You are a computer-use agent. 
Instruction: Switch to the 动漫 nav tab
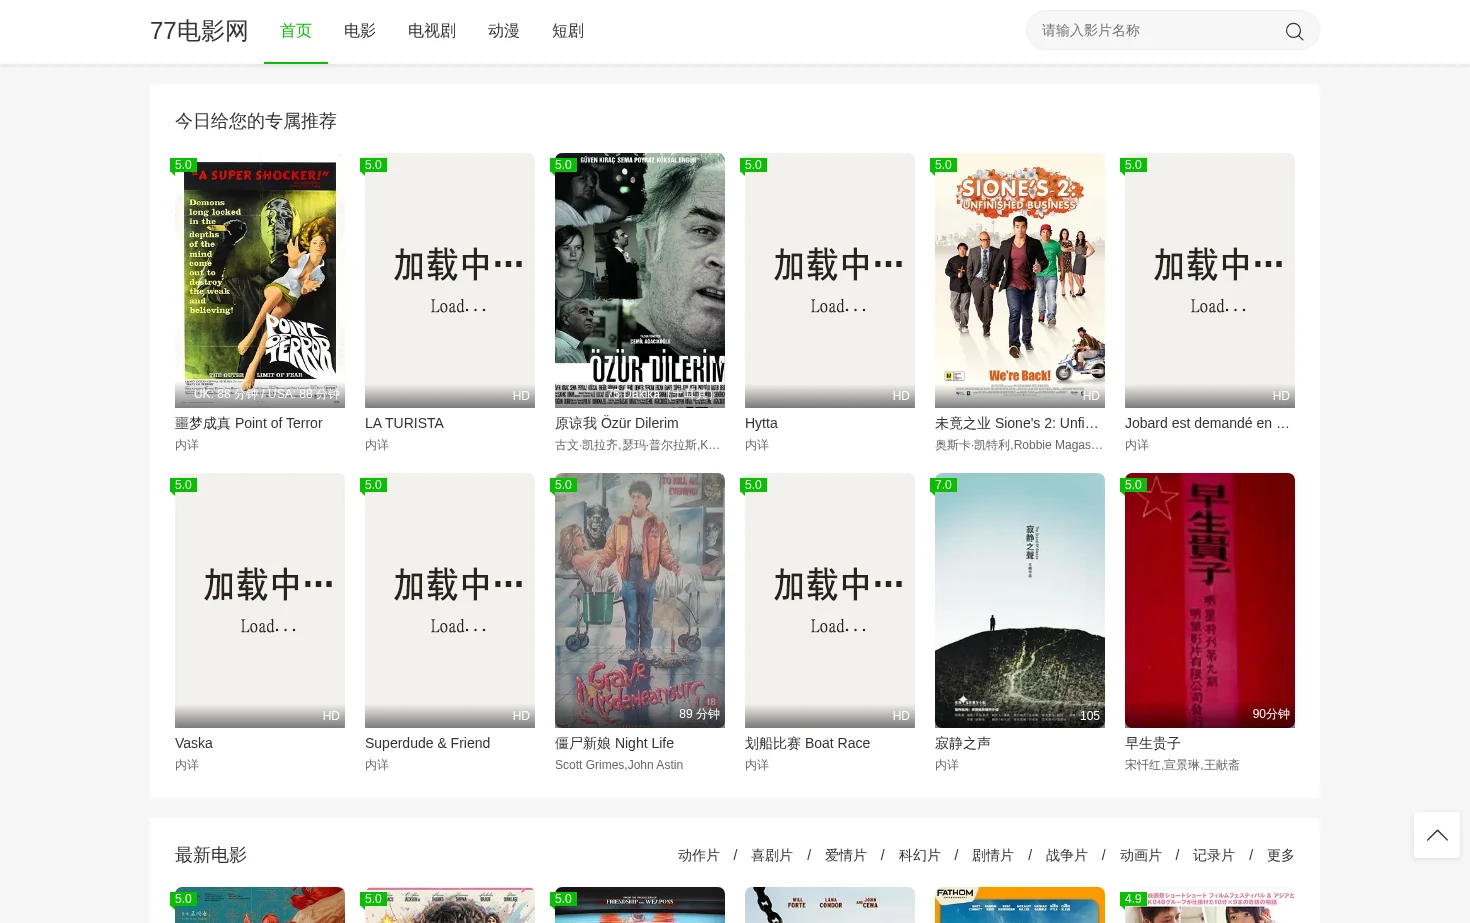(504, 31)
